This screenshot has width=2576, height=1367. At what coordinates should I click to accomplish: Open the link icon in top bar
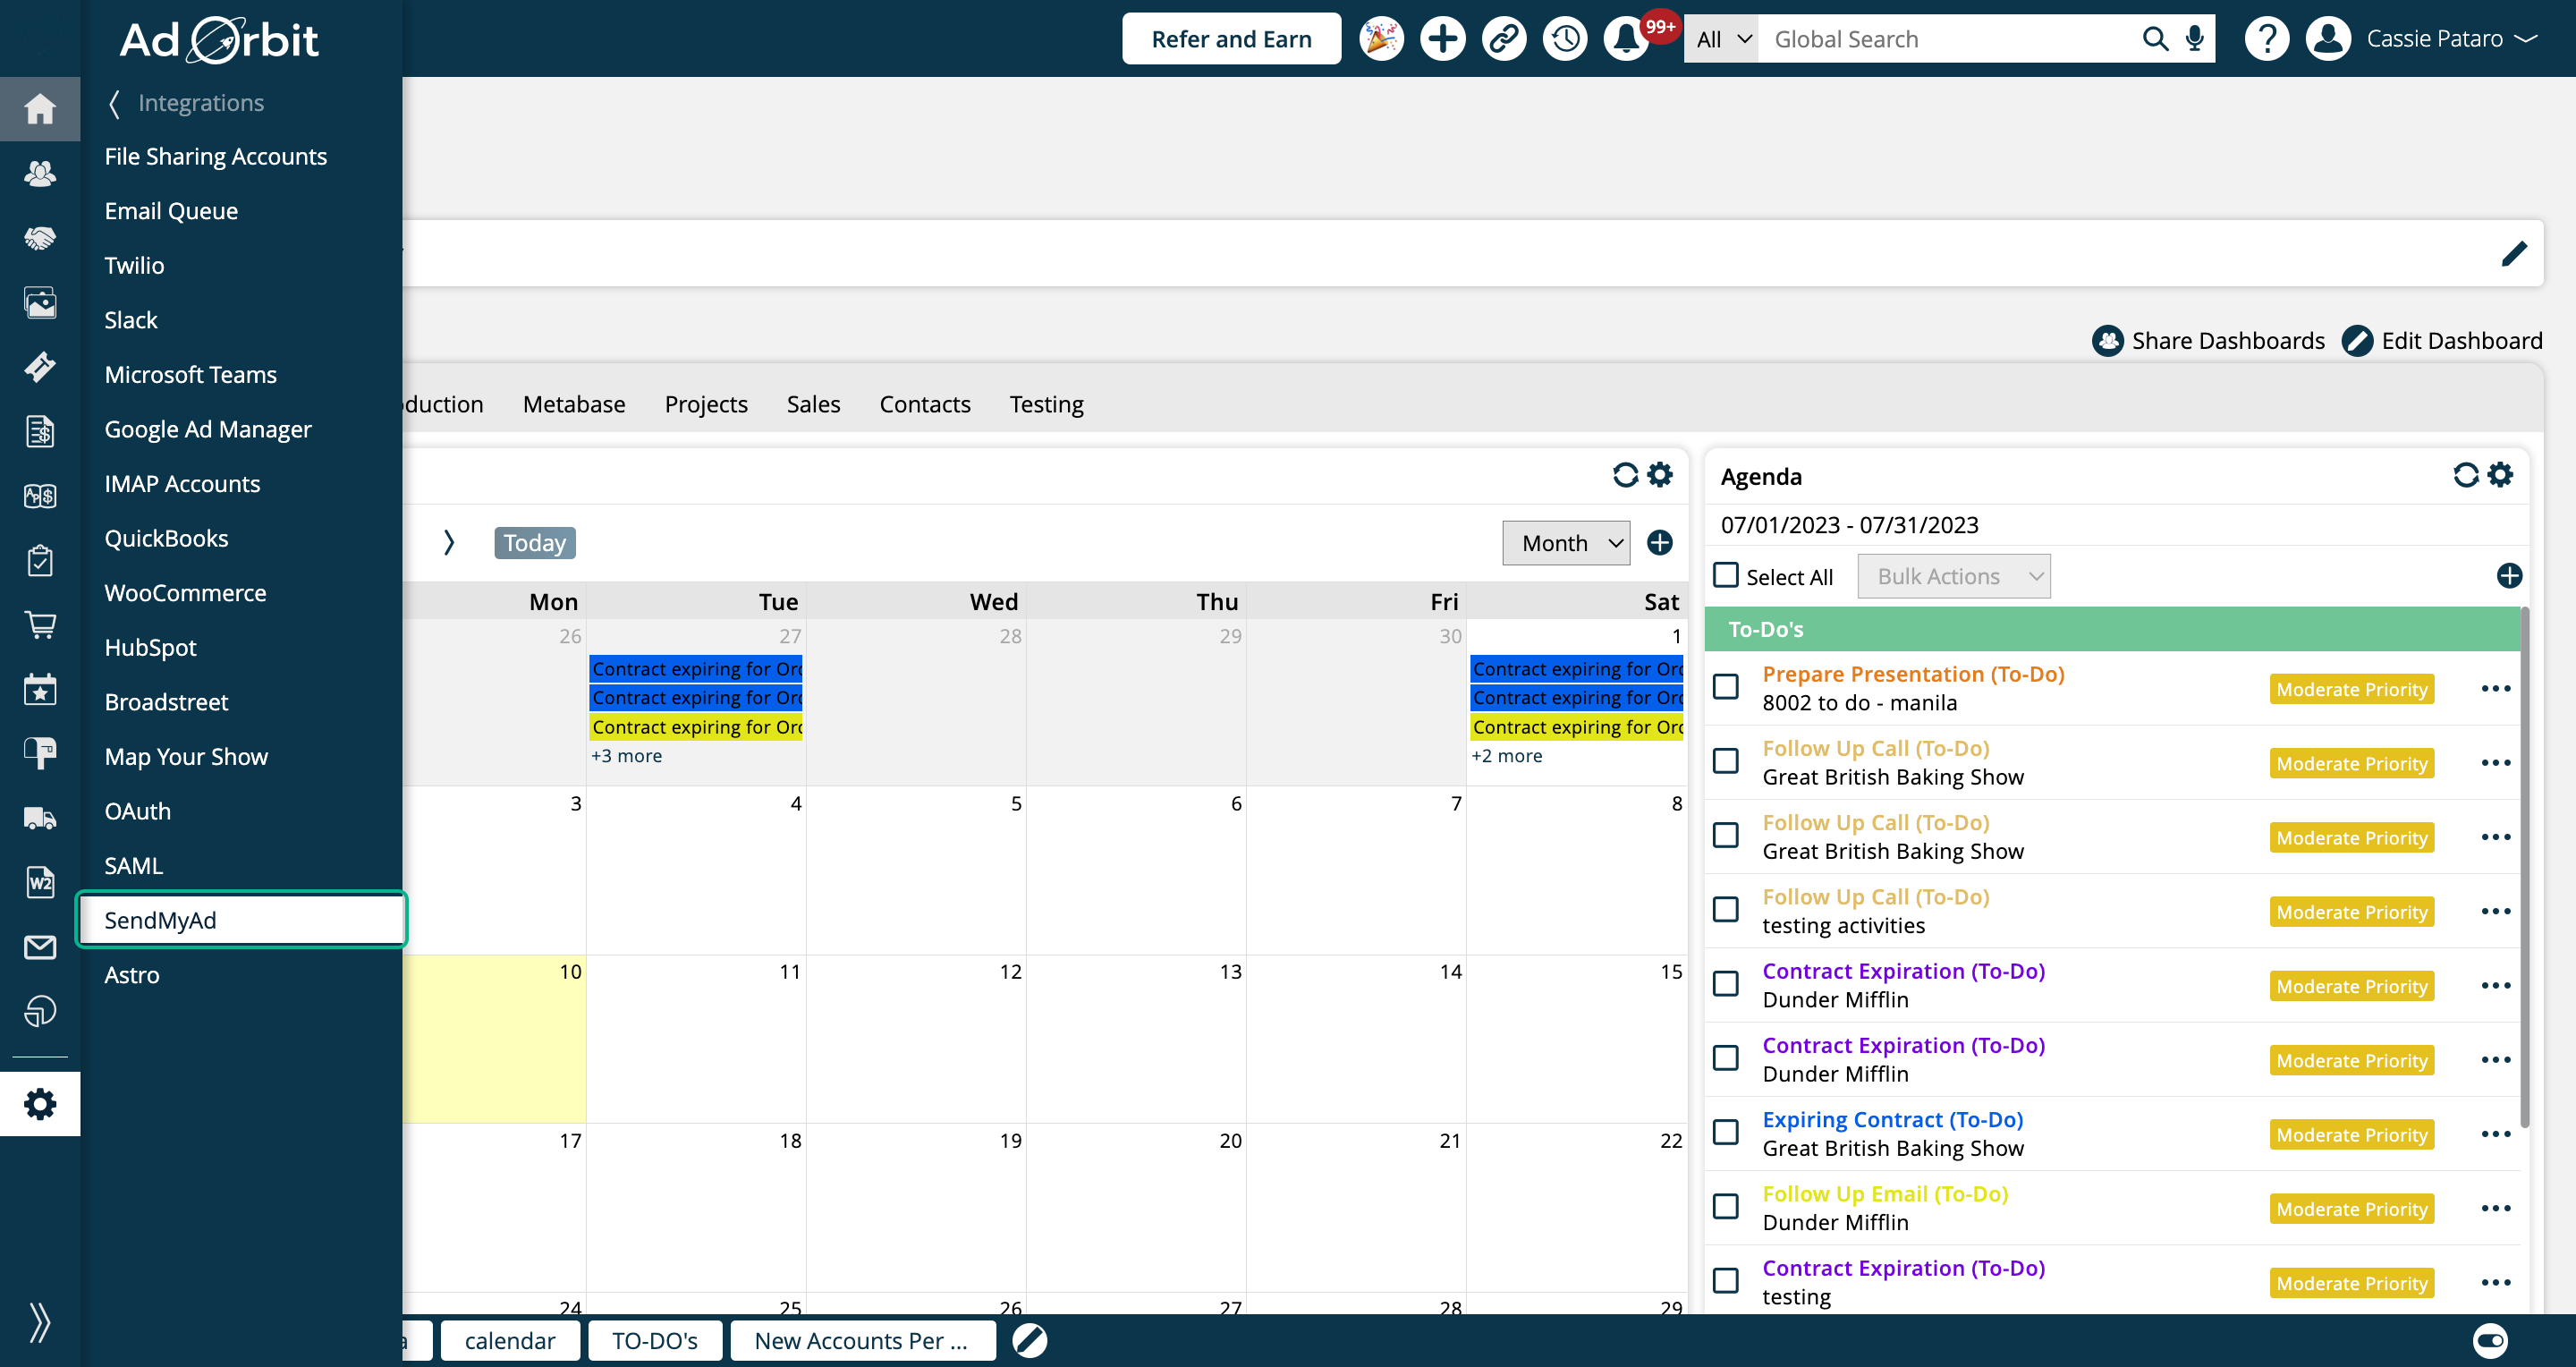(1503, 39)
